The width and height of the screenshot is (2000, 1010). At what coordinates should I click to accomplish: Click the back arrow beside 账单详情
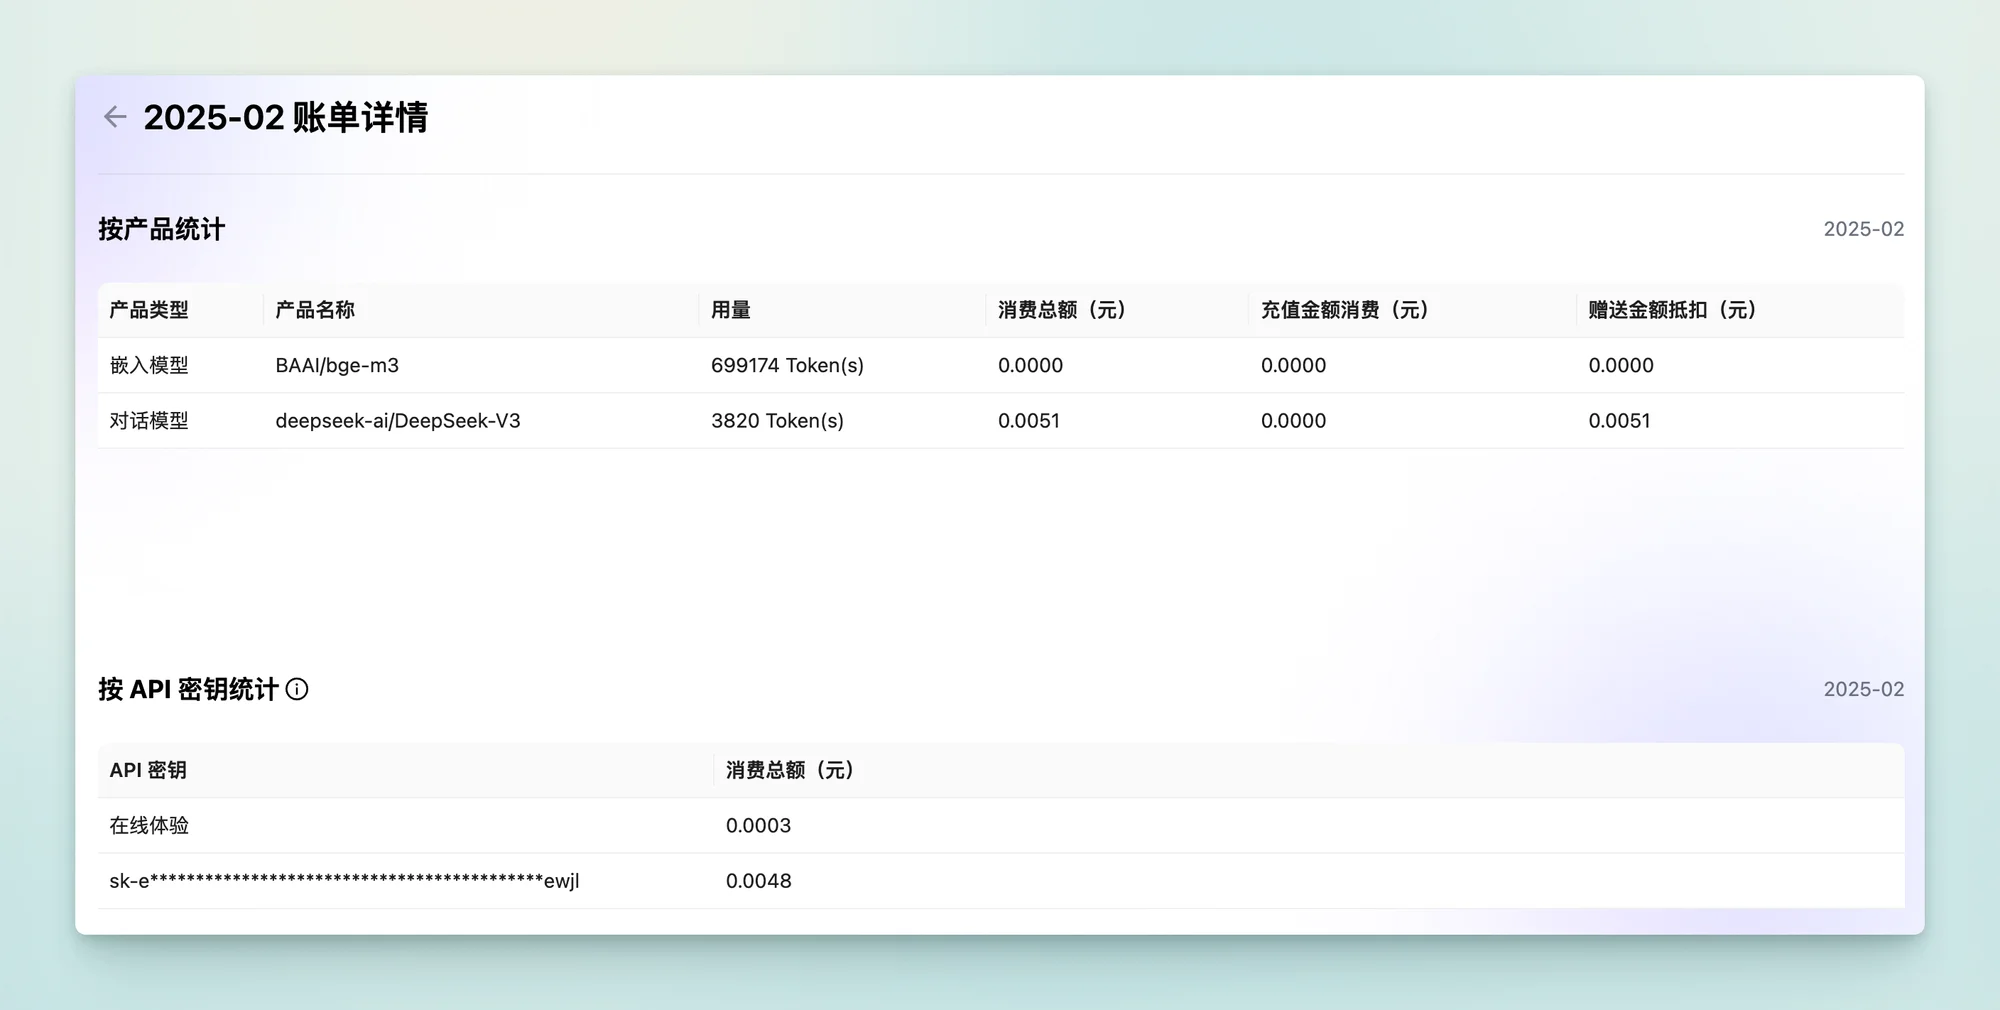click(x=115, y=117)
